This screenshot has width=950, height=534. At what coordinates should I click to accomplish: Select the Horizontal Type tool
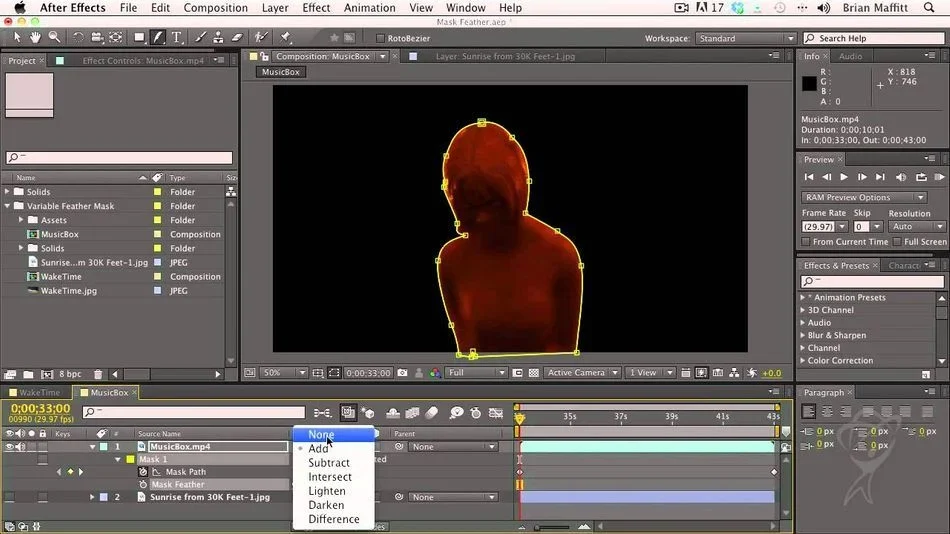coord(176,38)
